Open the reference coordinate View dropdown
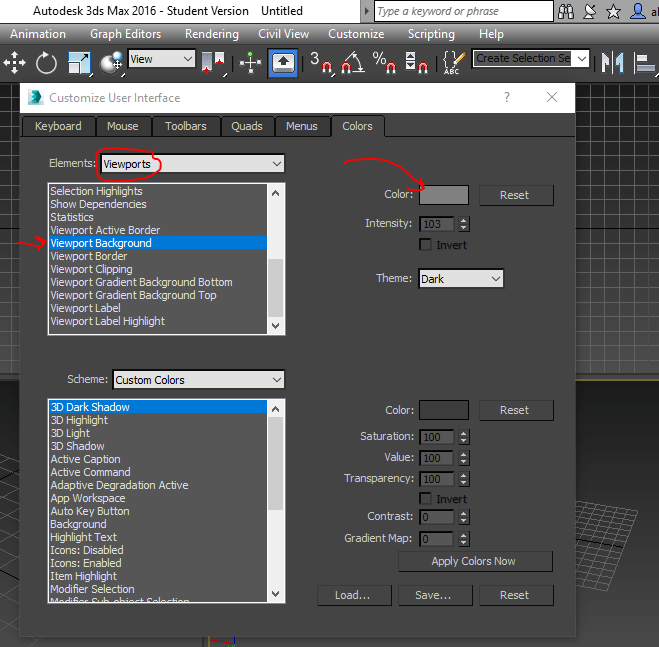The width and height of the screenshot is (659, 647). pyautogui.click(x=161, y=59)
